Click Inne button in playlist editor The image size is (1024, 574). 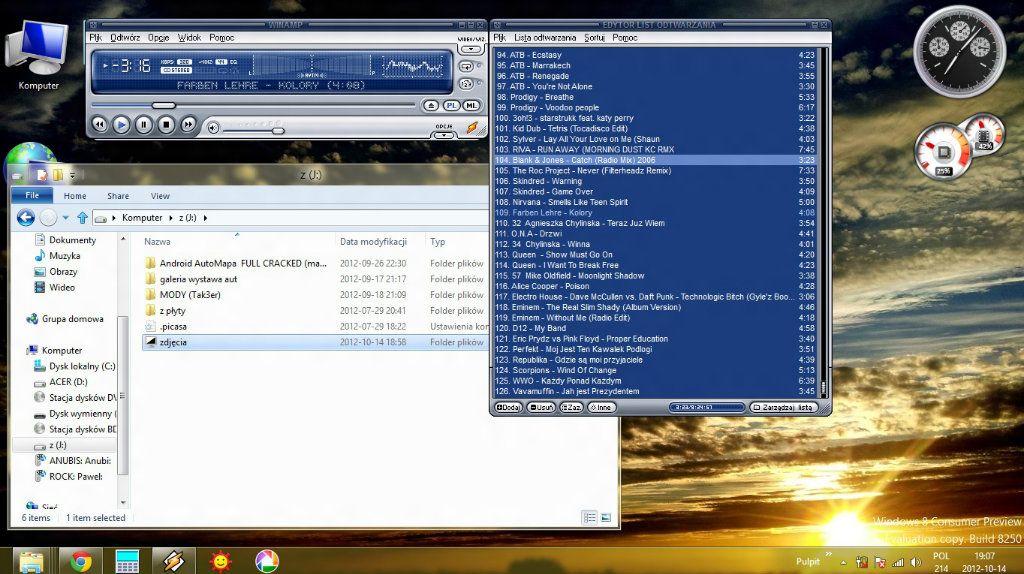click(601, 407)
